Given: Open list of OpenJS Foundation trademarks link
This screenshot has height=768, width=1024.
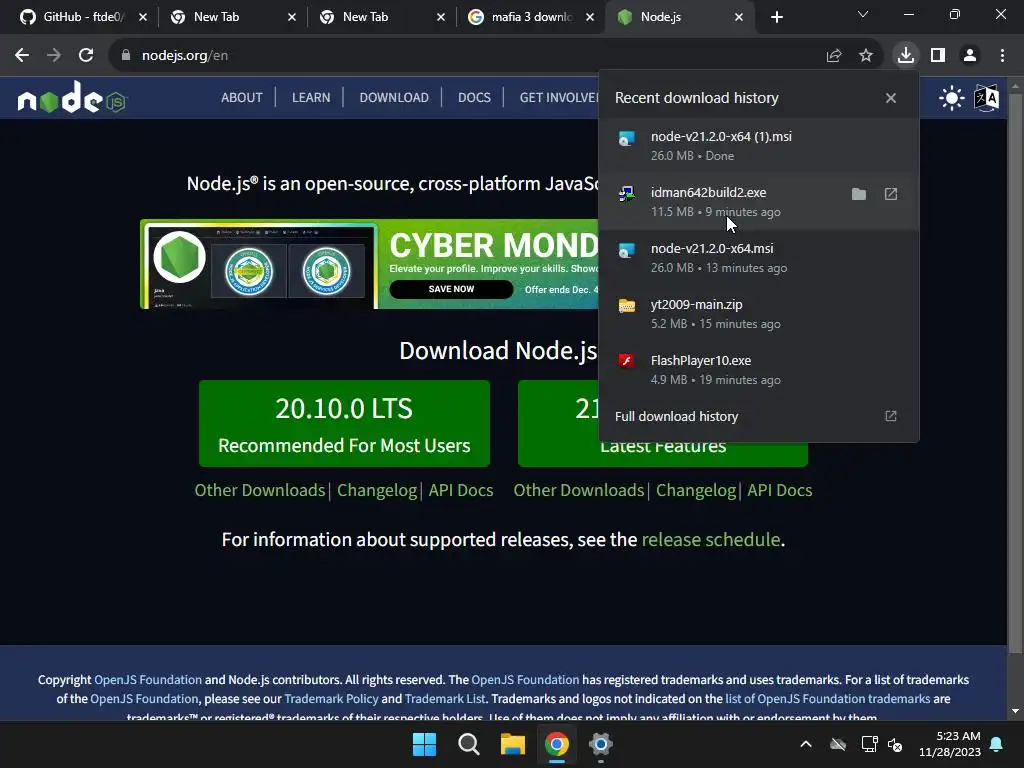Looking at the screenshot, I should point(827,698).
